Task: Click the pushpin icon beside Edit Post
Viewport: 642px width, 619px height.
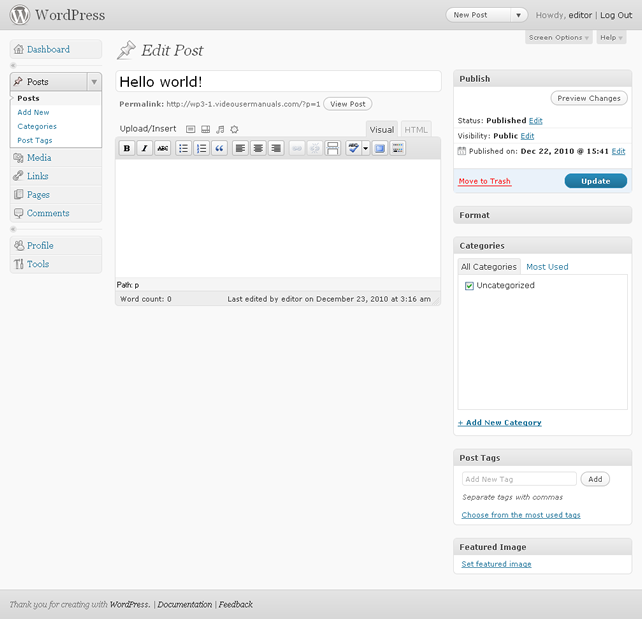Action: [126, 50]
